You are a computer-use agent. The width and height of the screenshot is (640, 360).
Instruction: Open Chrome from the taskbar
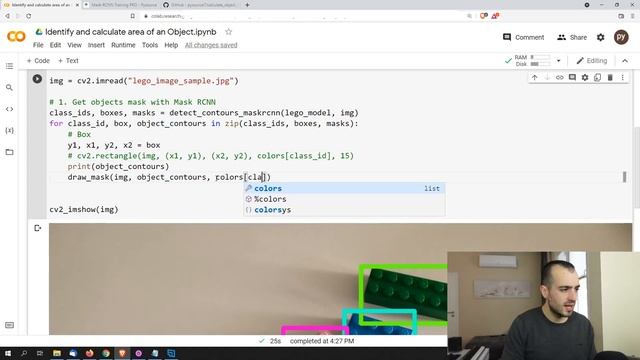click(x=106, y=353)
